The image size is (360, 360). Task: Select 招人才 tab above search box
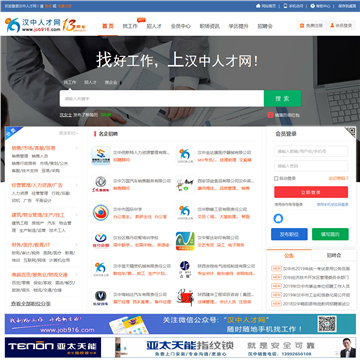90,82
